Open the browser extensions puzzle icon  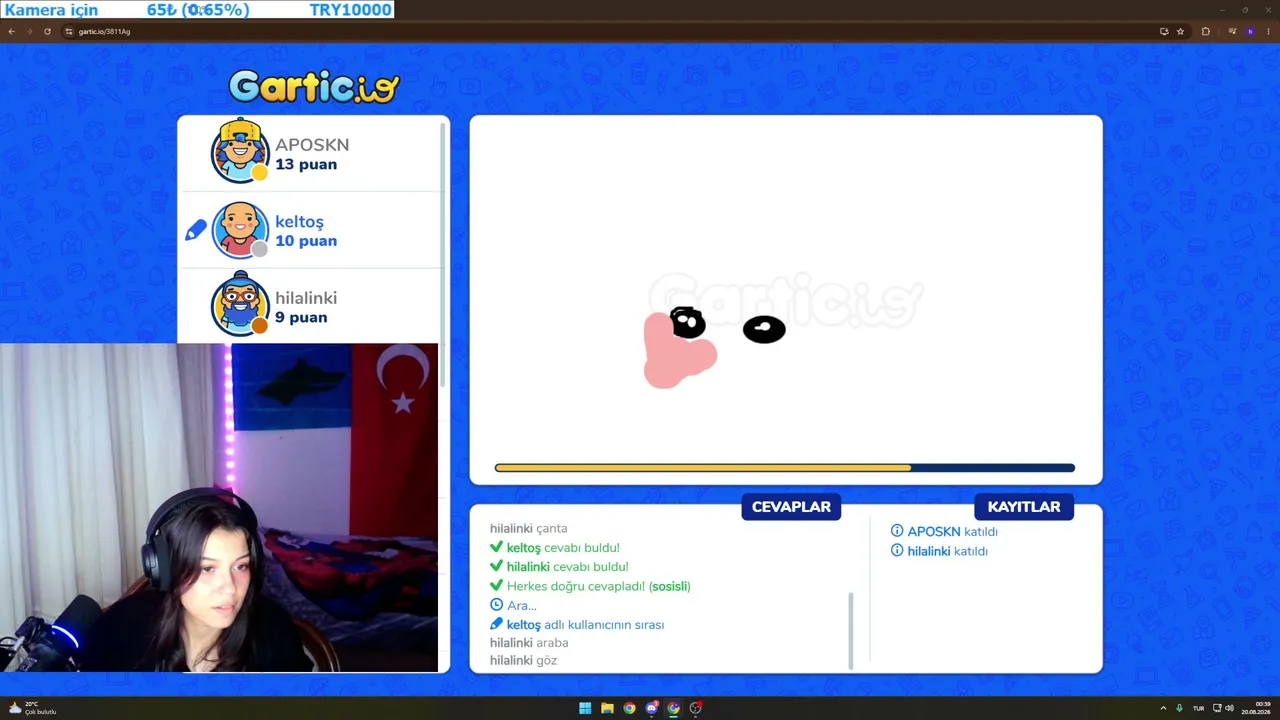[x=1205, y=31]
